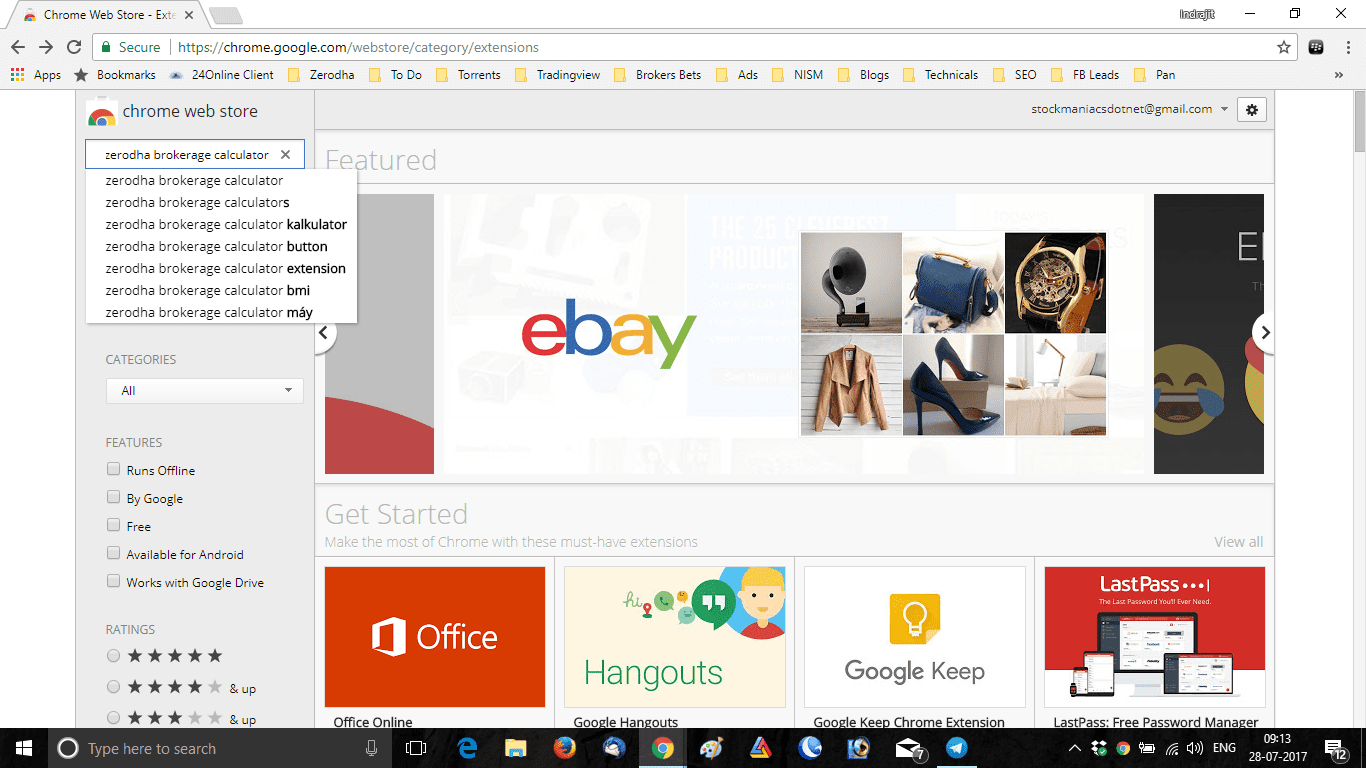Open the BlackBerry extension icon in toolbar

tap(1317, 47)
